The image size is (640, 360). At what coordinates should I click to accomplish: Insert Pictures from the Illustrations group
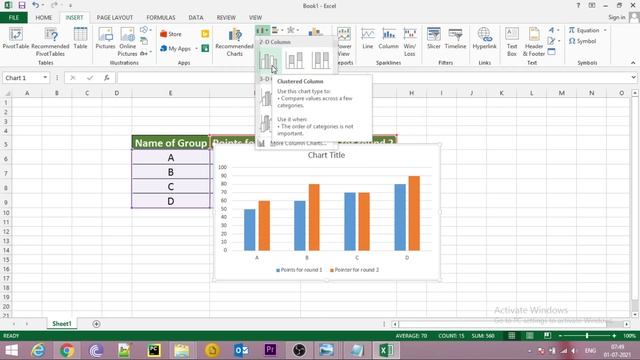coord(105,39)
